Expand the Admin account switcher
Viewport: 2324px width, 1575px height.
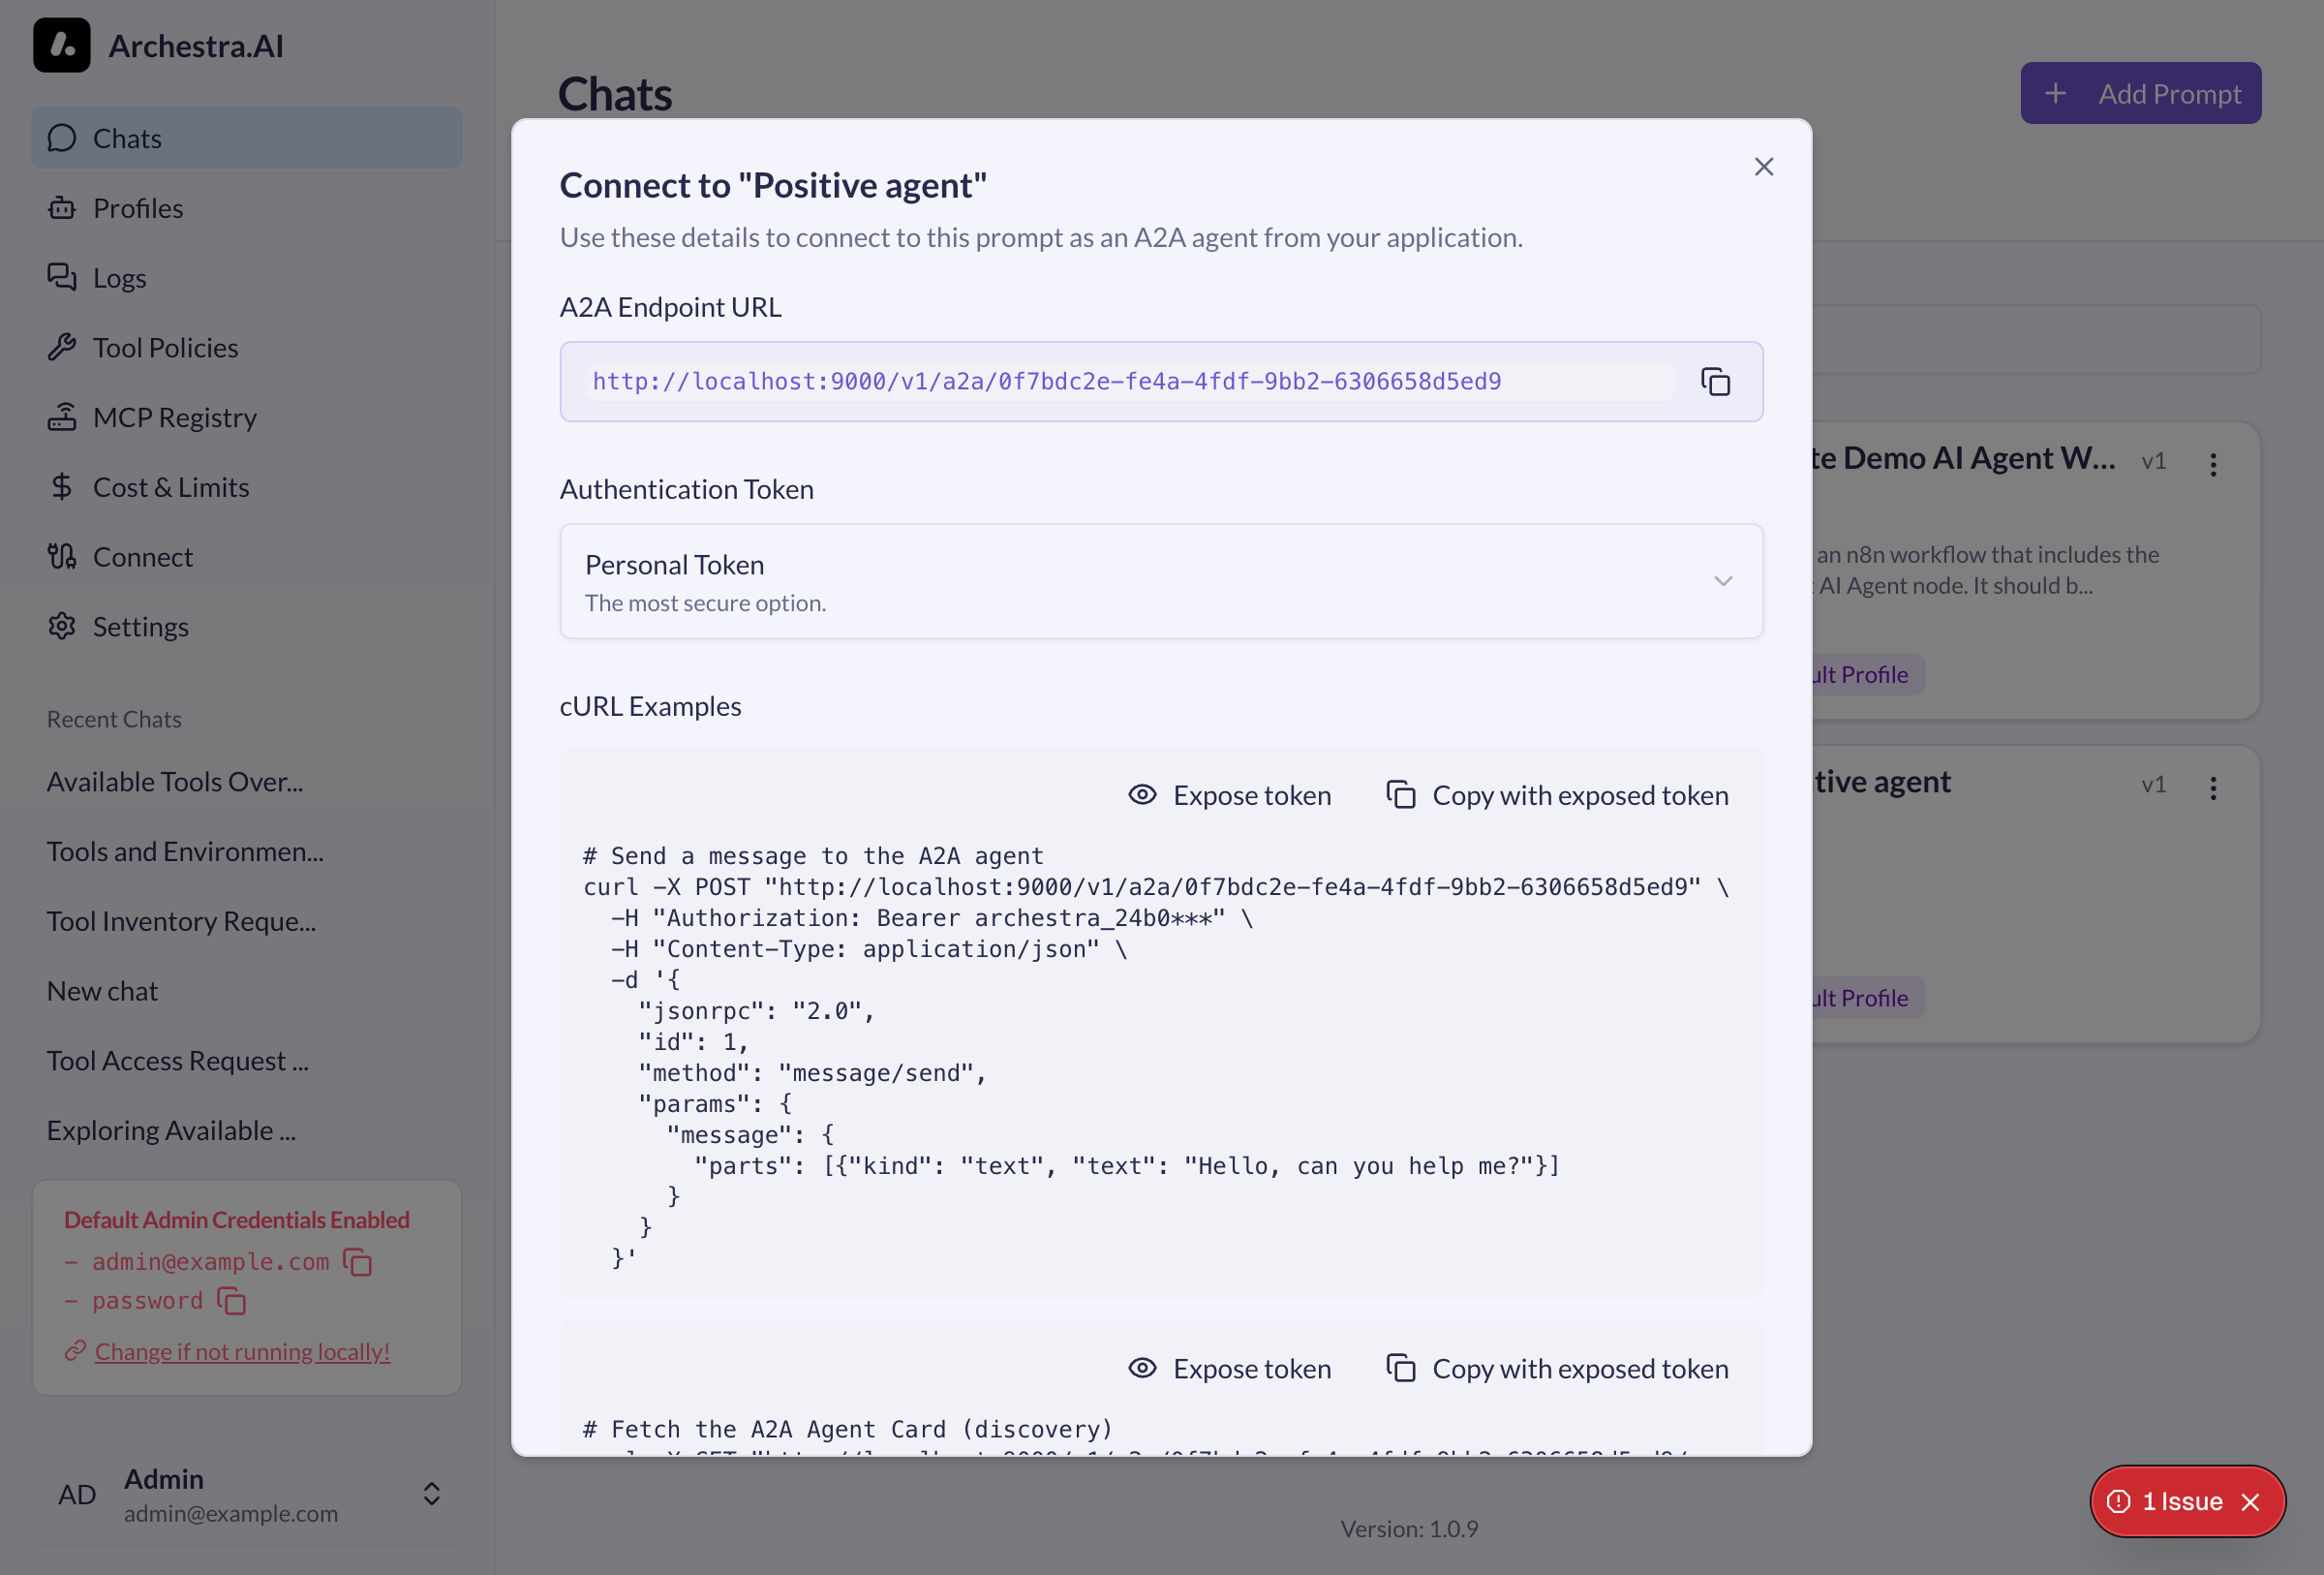click(x=431, y=1494)
